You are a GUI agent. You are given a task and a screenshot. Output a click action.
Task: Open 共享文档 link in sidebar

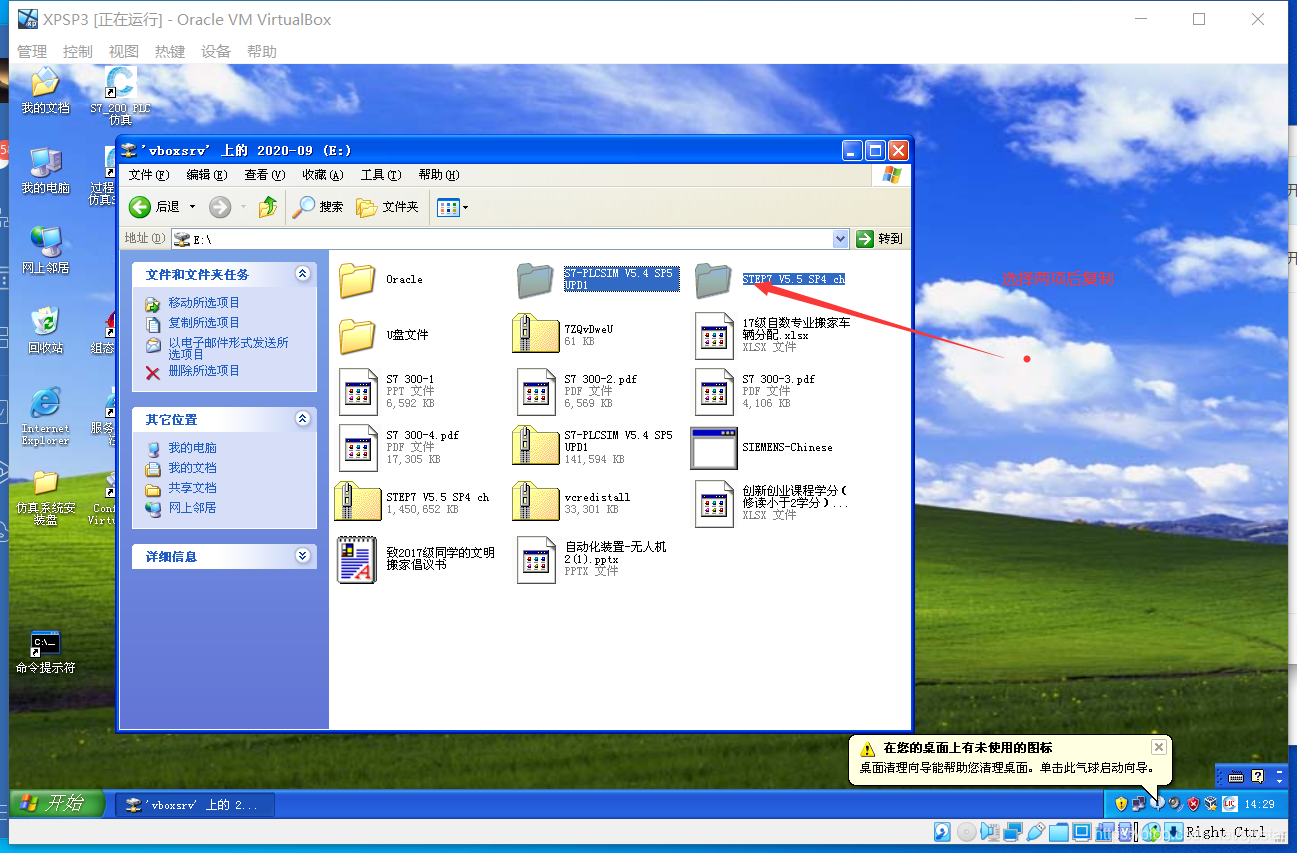coord(192,488)
